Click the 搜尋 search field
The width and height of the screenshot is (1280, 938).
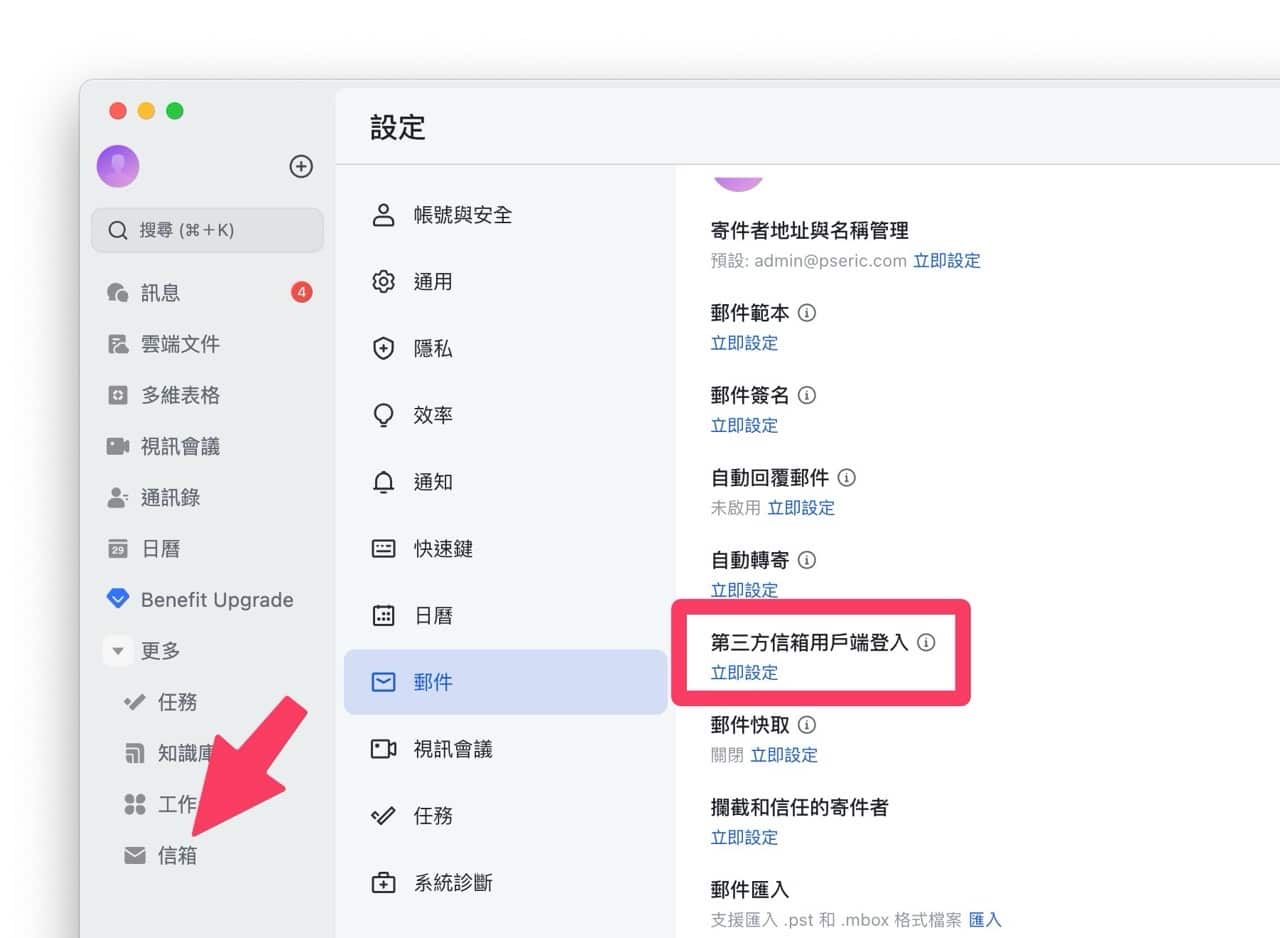[207, 230]
